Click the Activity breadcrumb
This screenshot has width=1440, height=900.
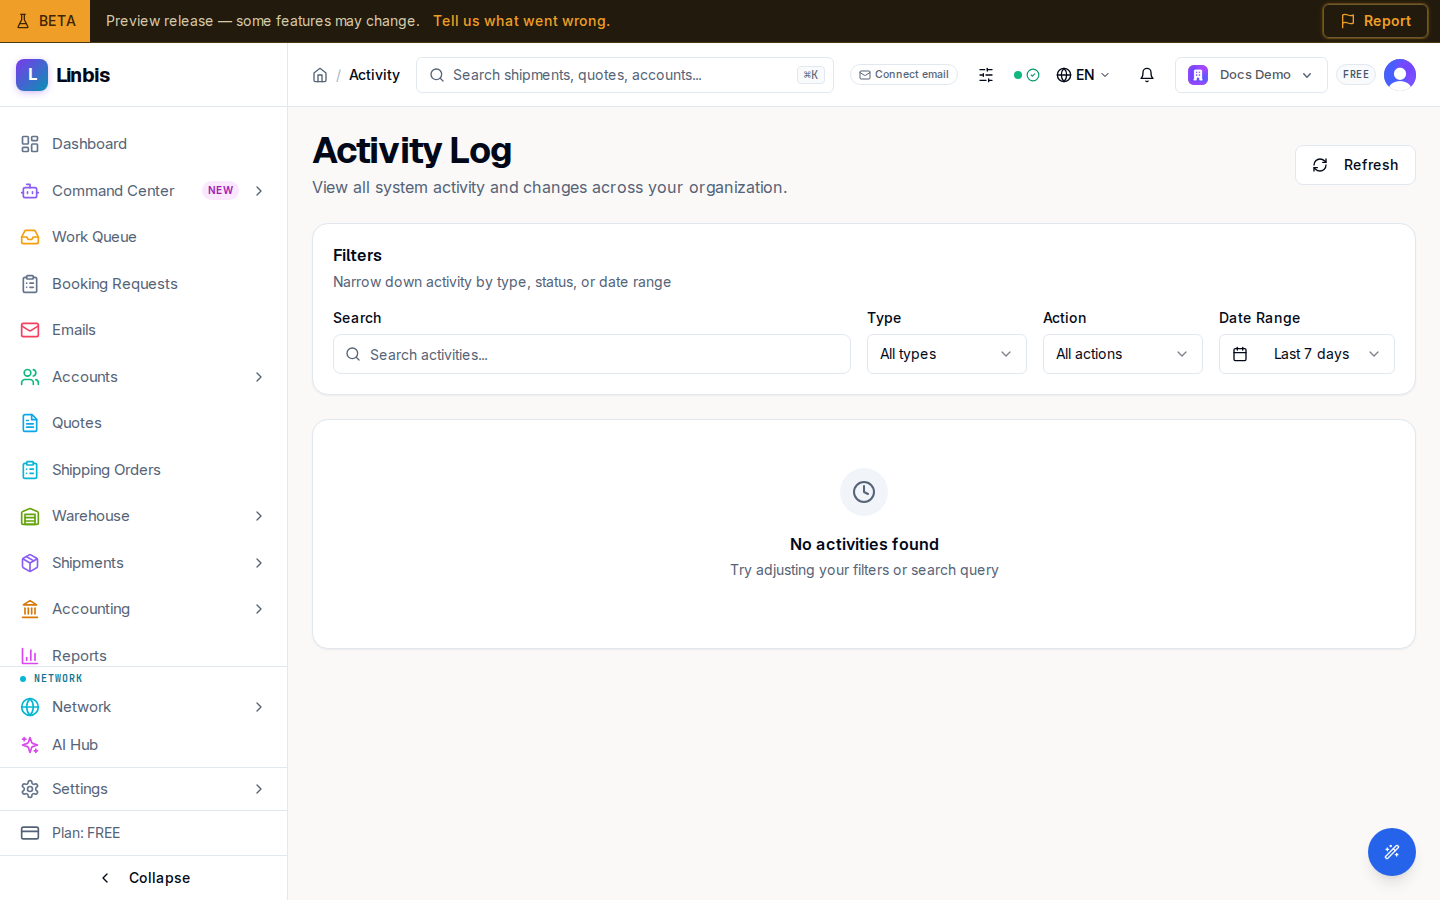tap(374, 75)
